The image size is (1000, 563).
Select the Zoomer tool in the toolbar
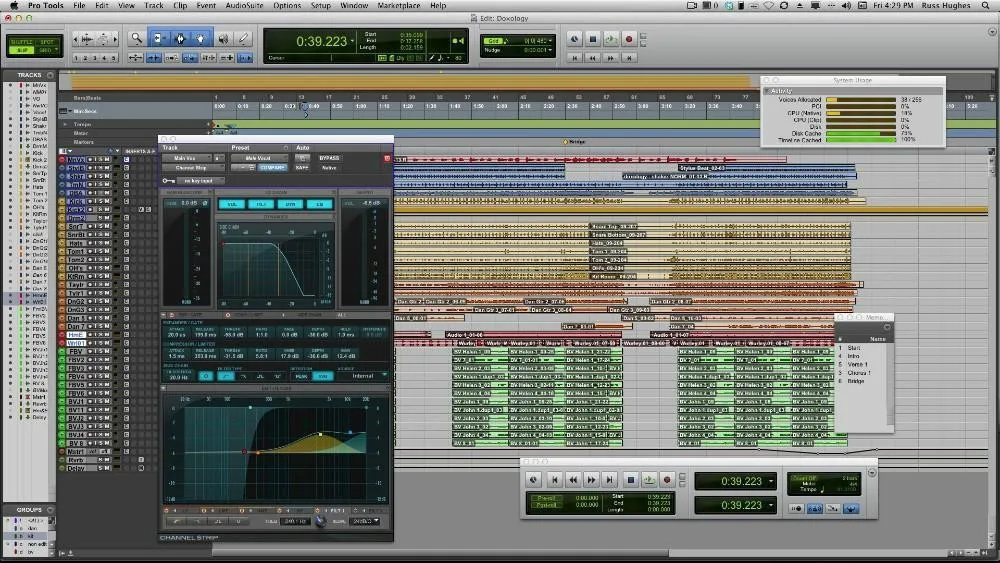pos(136,39)
